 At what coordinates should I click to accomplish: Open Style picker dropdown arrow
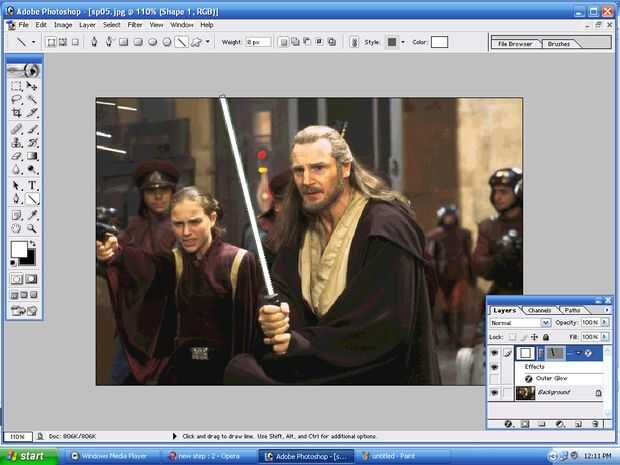coord(403,42)
